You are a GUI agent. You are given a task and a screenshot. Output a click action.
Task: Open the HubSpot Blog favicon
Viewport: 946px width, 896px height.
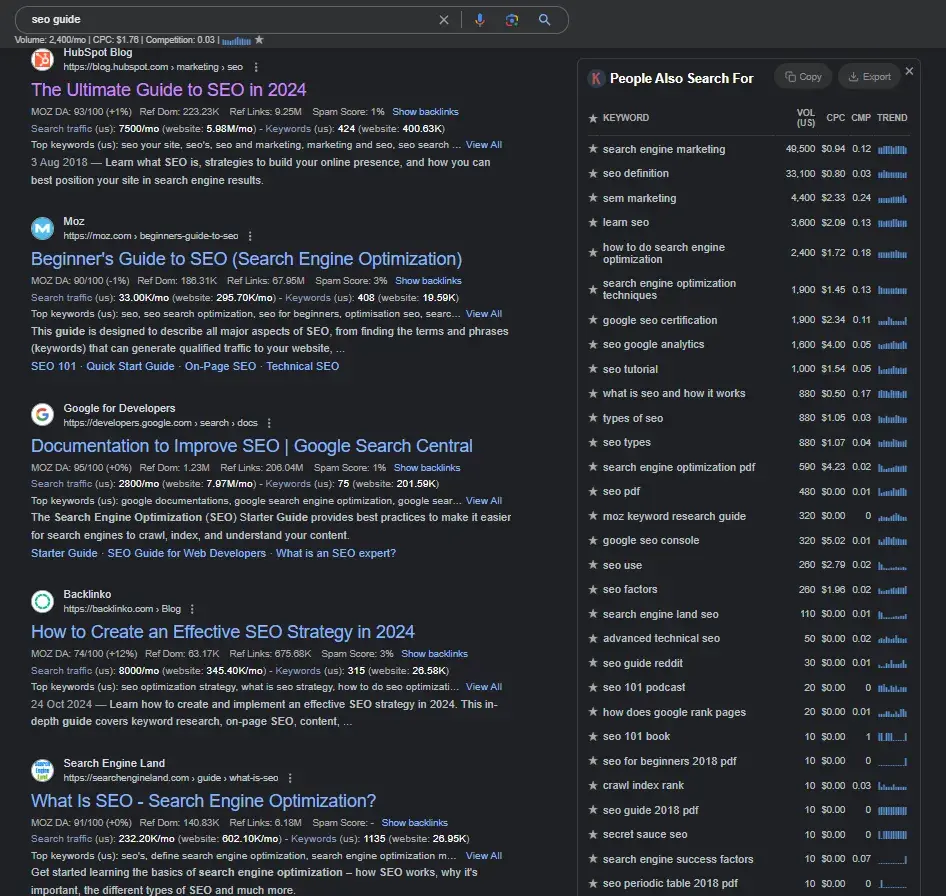42,59
